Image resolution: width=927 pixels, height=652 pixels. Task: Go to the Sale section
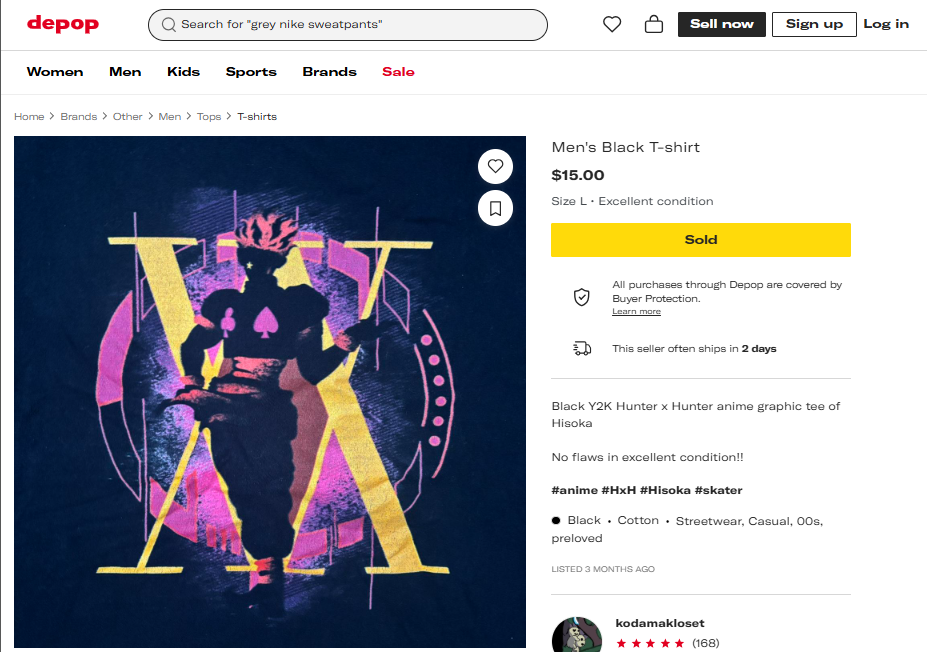point(398,72)
